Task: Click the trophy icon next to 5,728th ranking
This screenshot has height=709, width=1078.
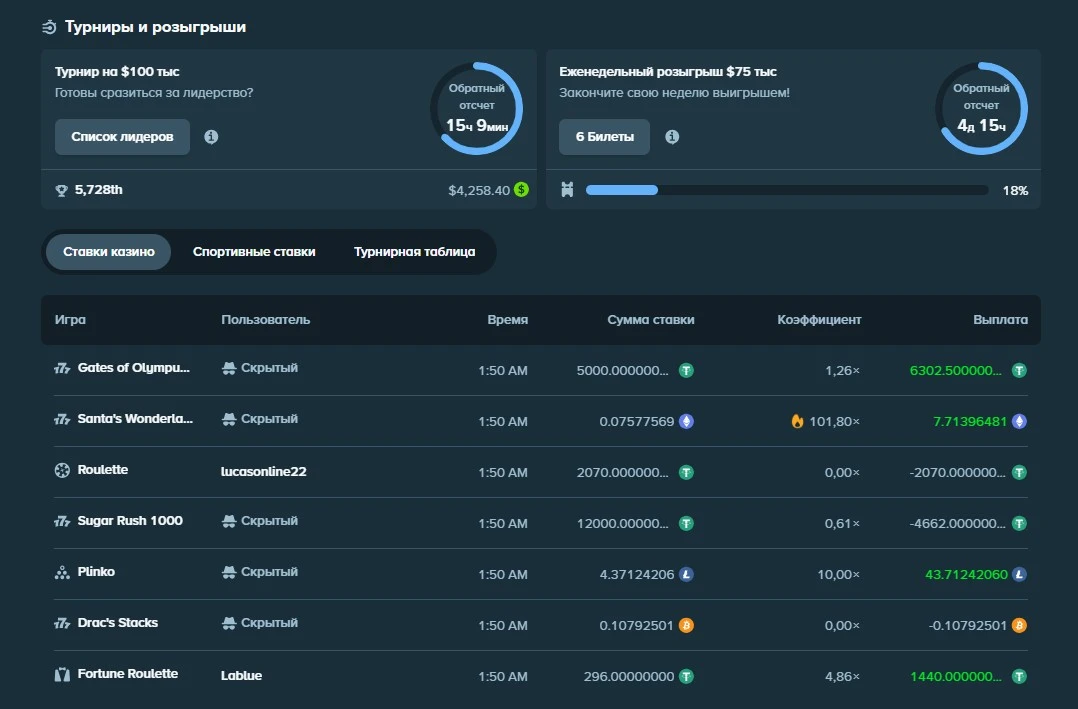Action: tap(60, 189)
